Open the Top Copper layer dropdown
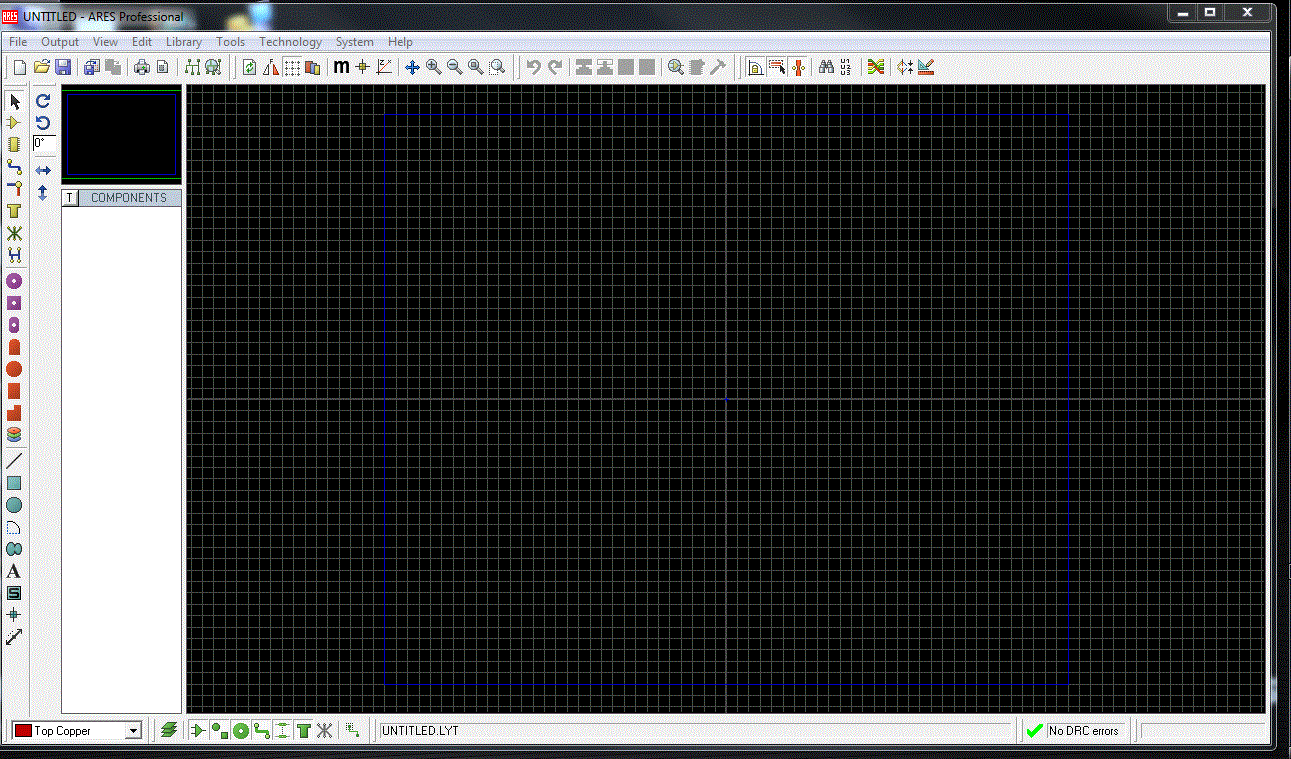The height and width of the screenshot is (759, 1291). (133, 731)
